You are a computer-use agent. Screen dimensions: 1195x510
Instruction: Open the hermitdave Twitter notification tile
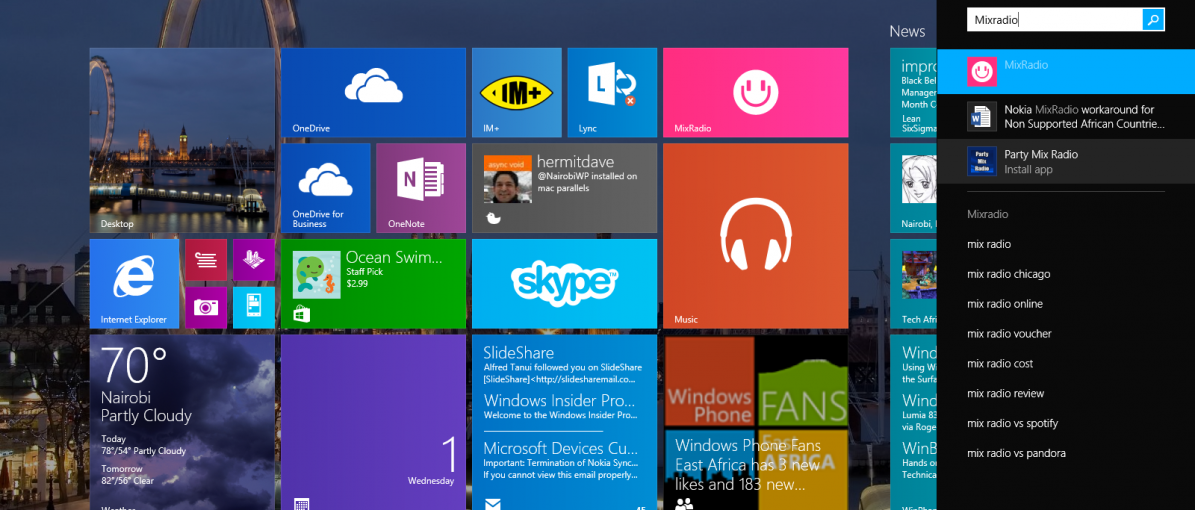pyautogui.click(x=564, y=188)
